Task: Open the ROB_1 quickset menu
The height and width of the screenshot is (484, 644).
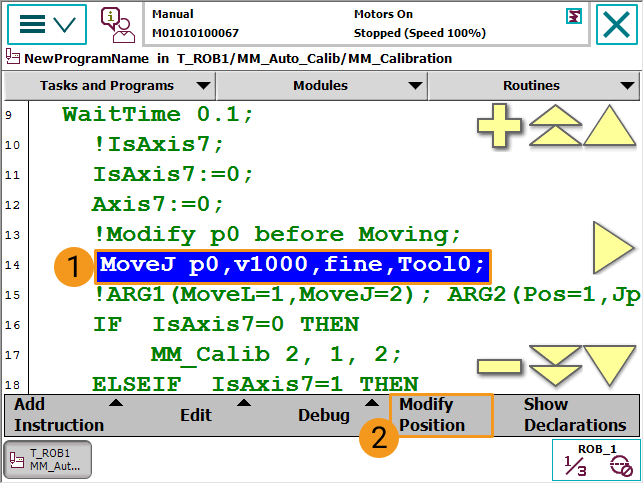Action: tap(596, 460)
